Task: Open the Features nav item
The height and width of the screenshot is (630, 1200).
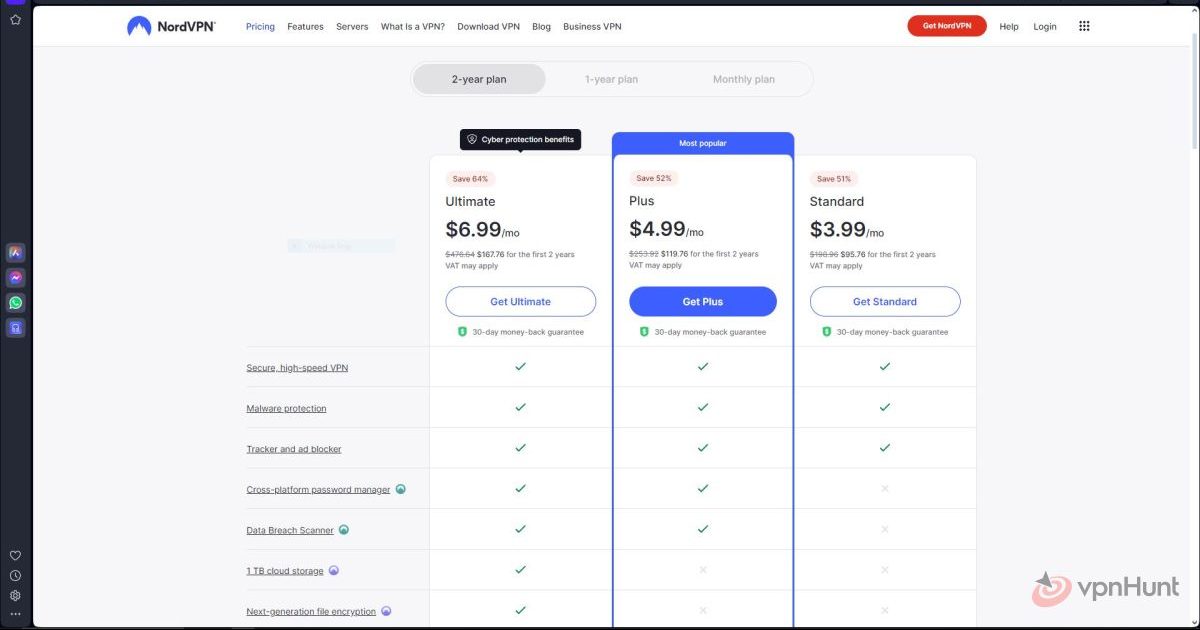Action: (x=305, y=27)
